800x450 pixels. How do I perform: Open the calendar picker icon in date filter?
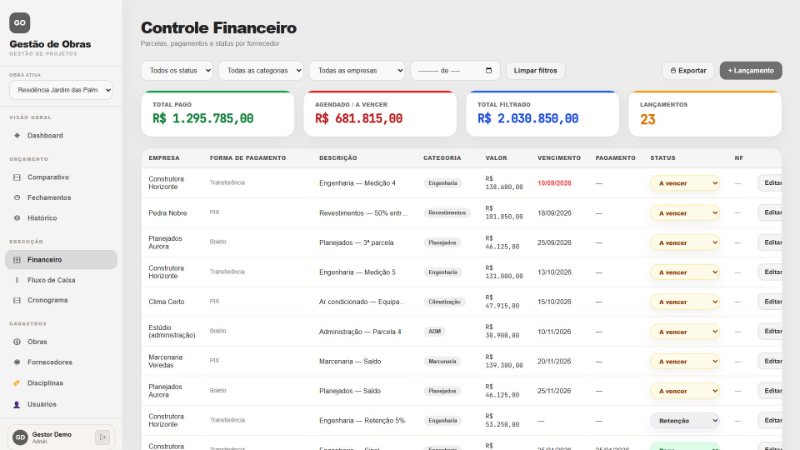click(x=489, y=70)
